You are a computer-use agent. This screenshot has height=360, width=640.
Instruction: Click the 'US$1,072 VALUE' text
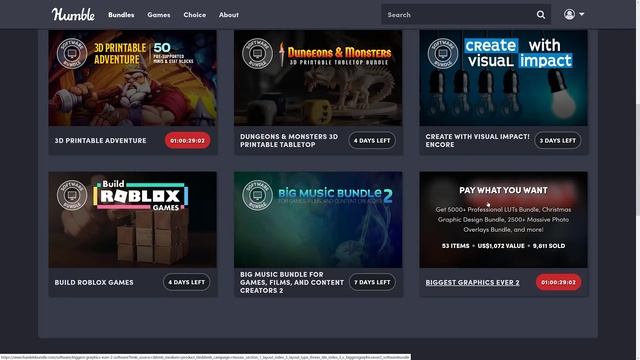pos(501,246)
